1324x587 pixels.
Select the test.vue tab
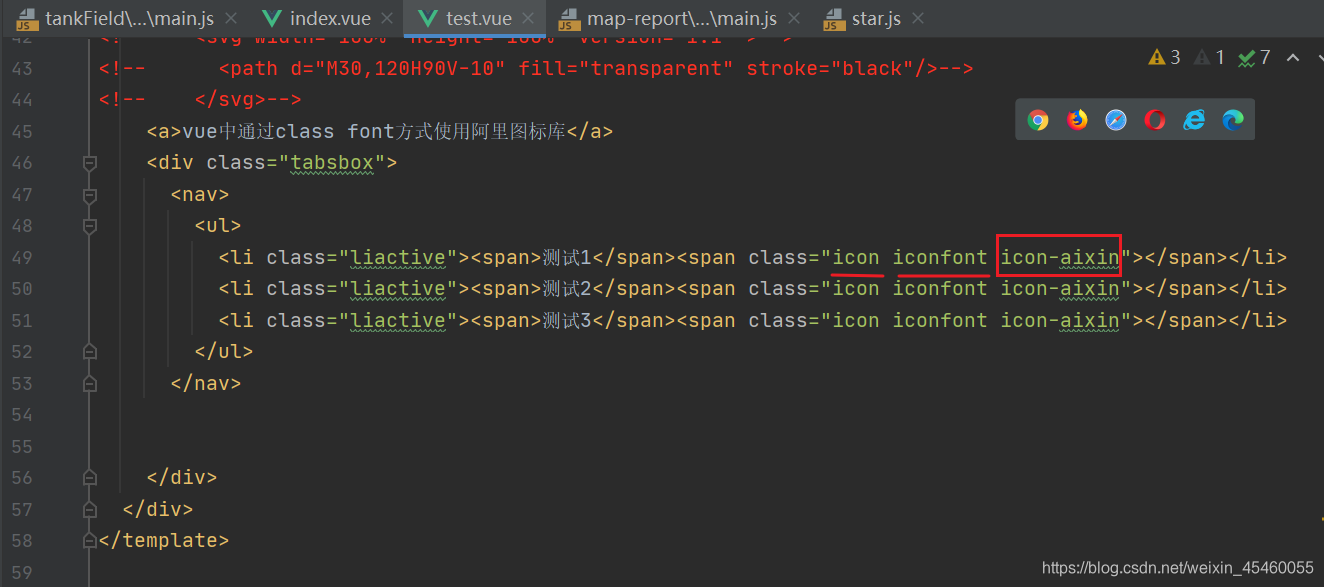coord(475,18)
